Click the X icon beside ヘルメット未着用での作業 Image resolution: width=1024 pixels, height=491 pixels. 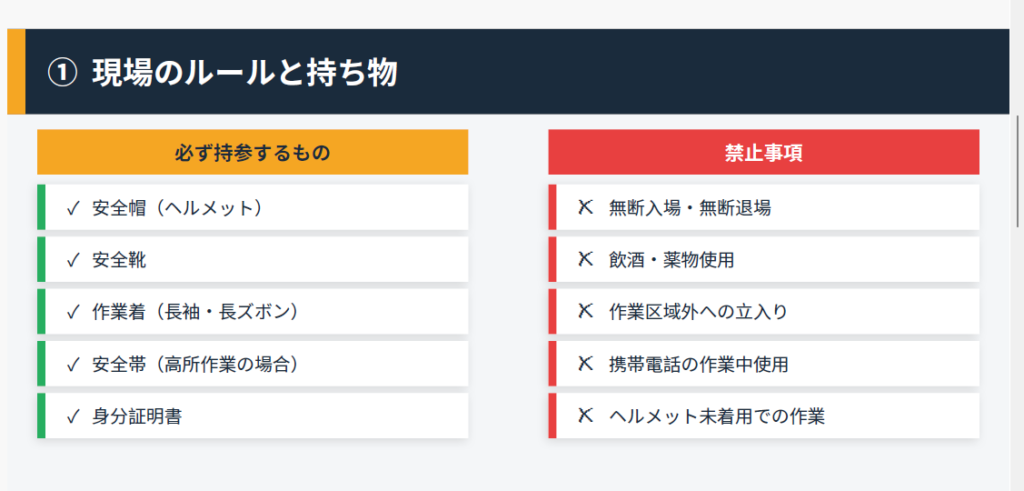click(x=586, y=416)
